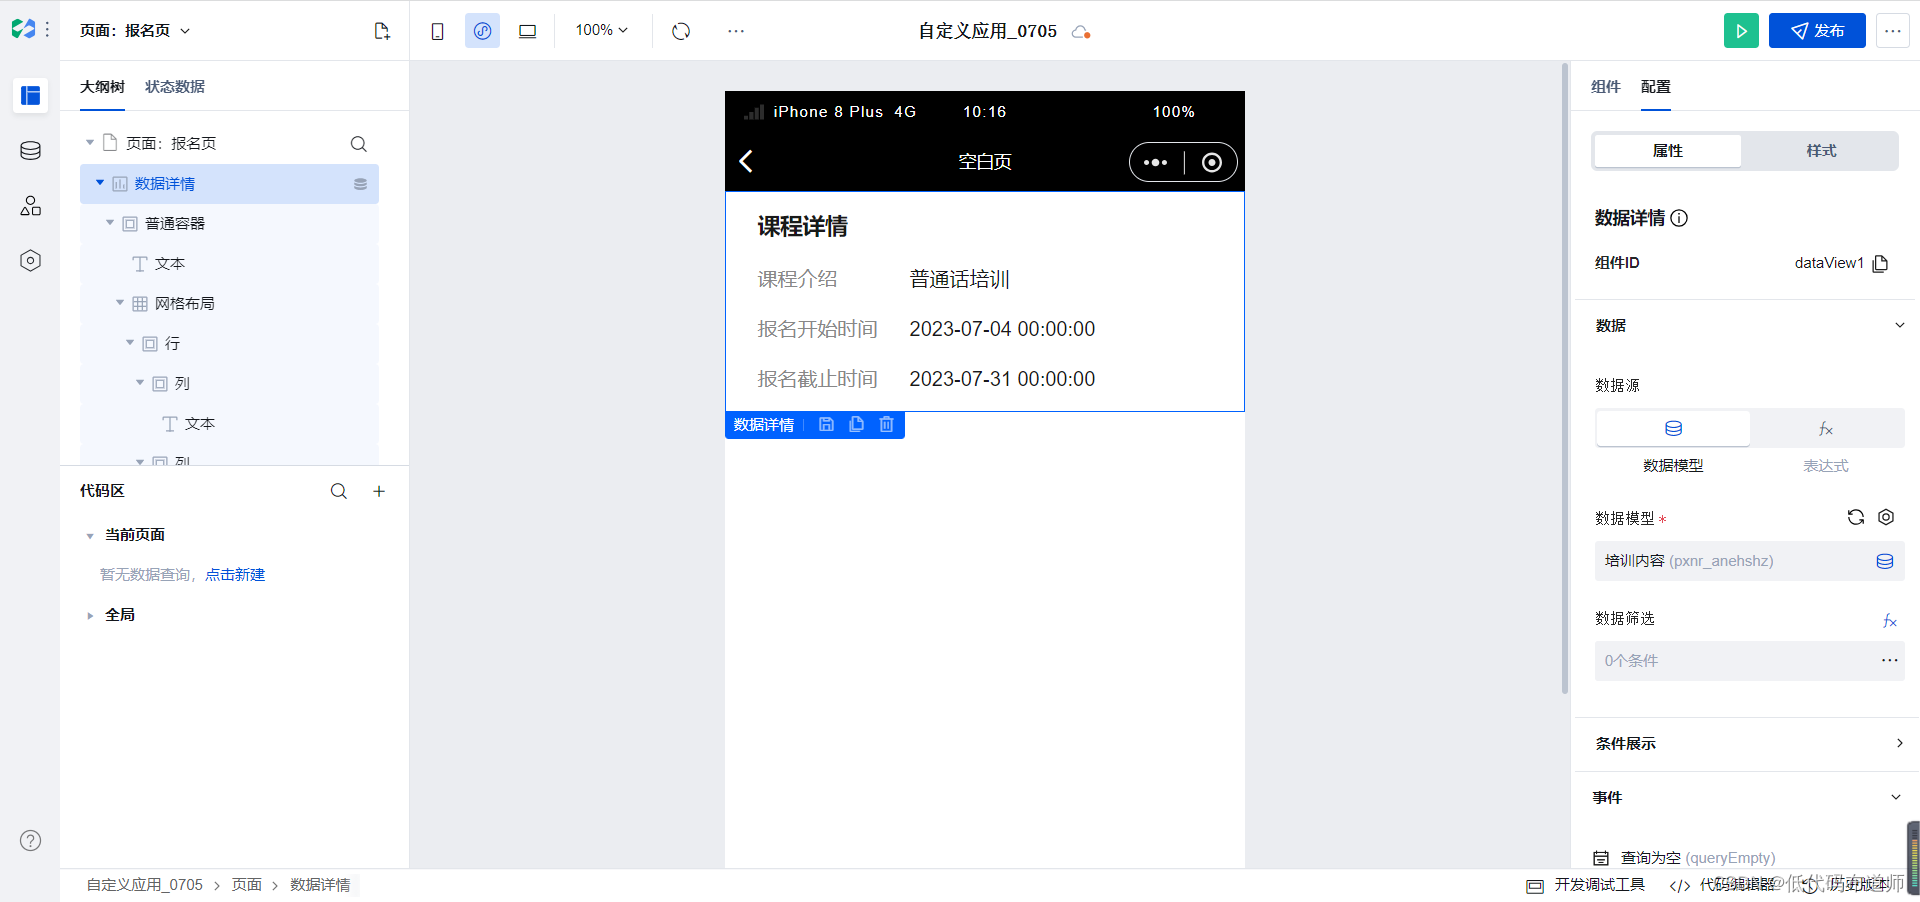Select the 属性 segment

click(x=1667, y=151)
